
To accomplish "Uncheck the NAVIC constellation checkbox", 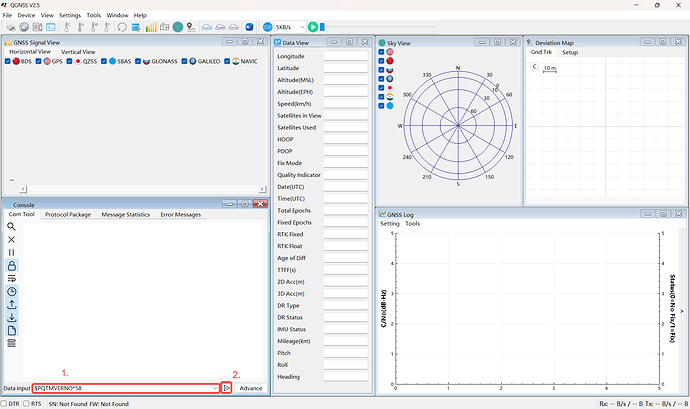I will (227, 61).
